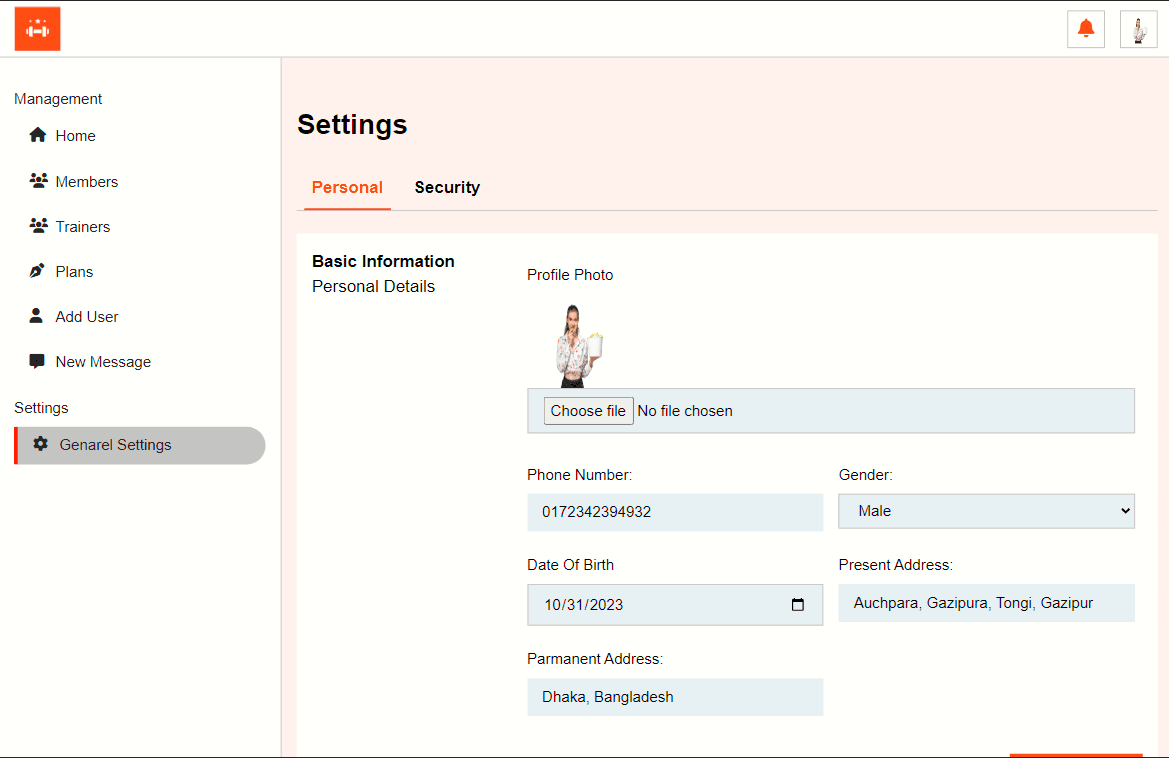This screenshot has width=1169, height=758.
Task: Click the Trainers group icon
Action: 38,225
